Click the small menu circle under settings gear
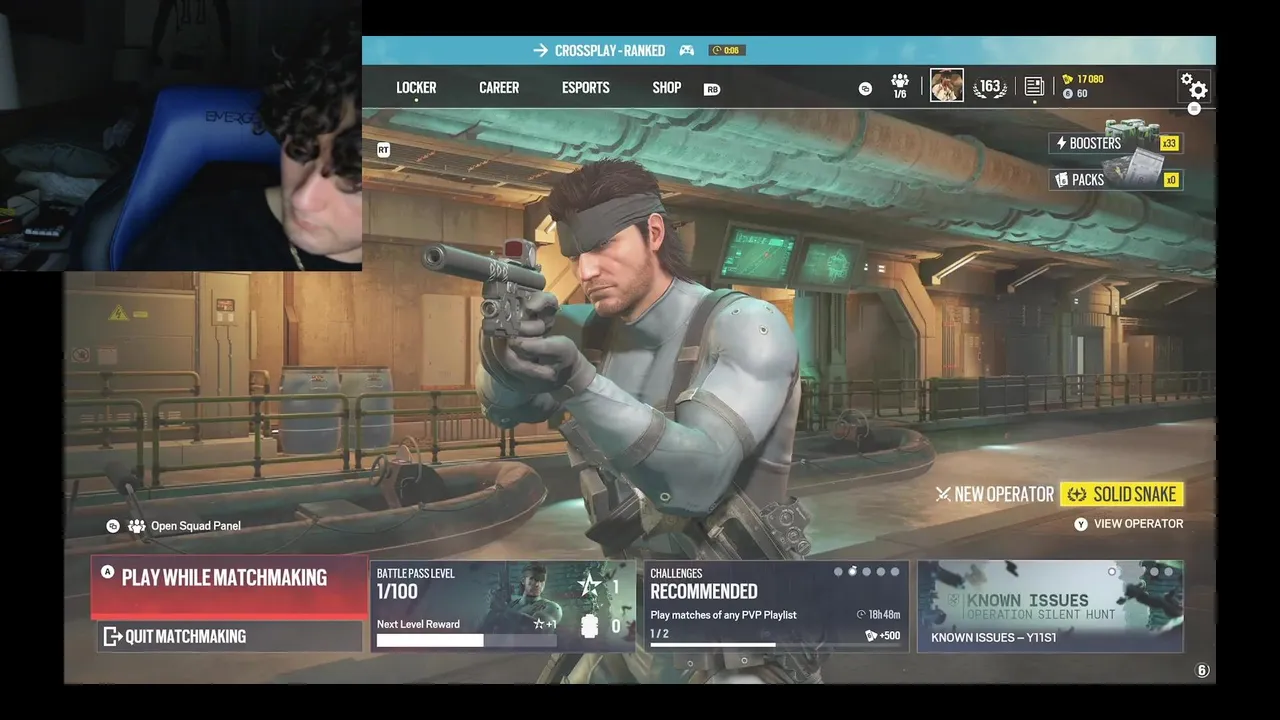 (x=1194, y=108)
